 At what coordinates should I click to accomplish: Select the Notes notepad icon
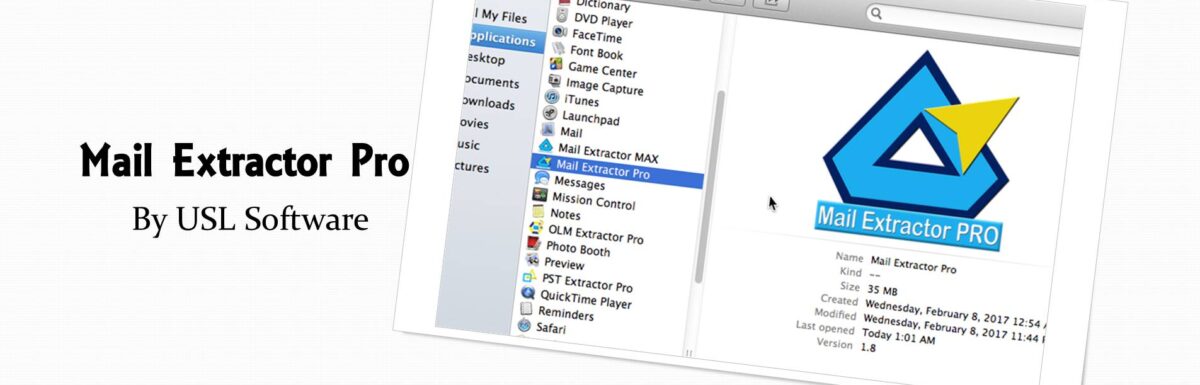click(538, 210)
